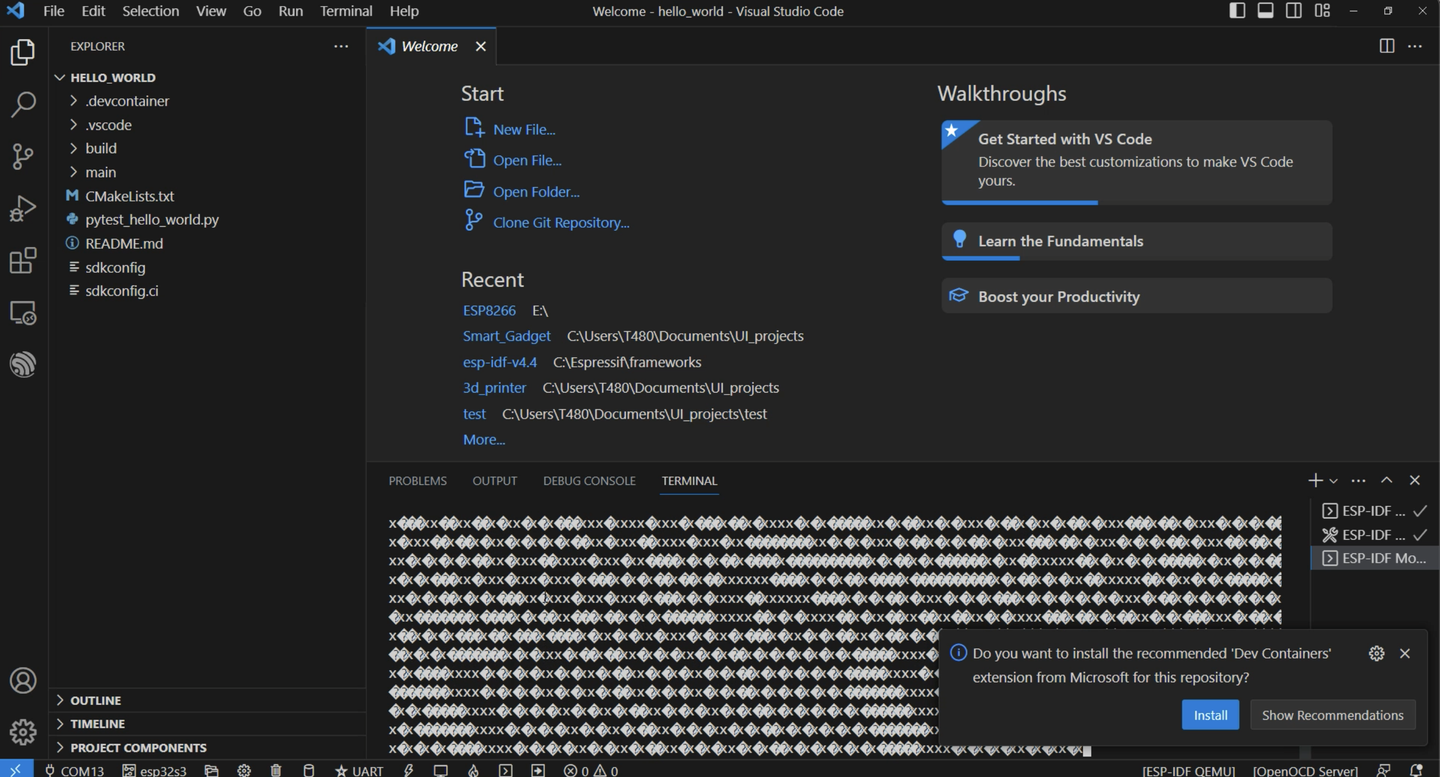Viewport: 1440px width, 777px height.
Task: Click the full clean trash icon in status bar
Action: tap(276, 770)
